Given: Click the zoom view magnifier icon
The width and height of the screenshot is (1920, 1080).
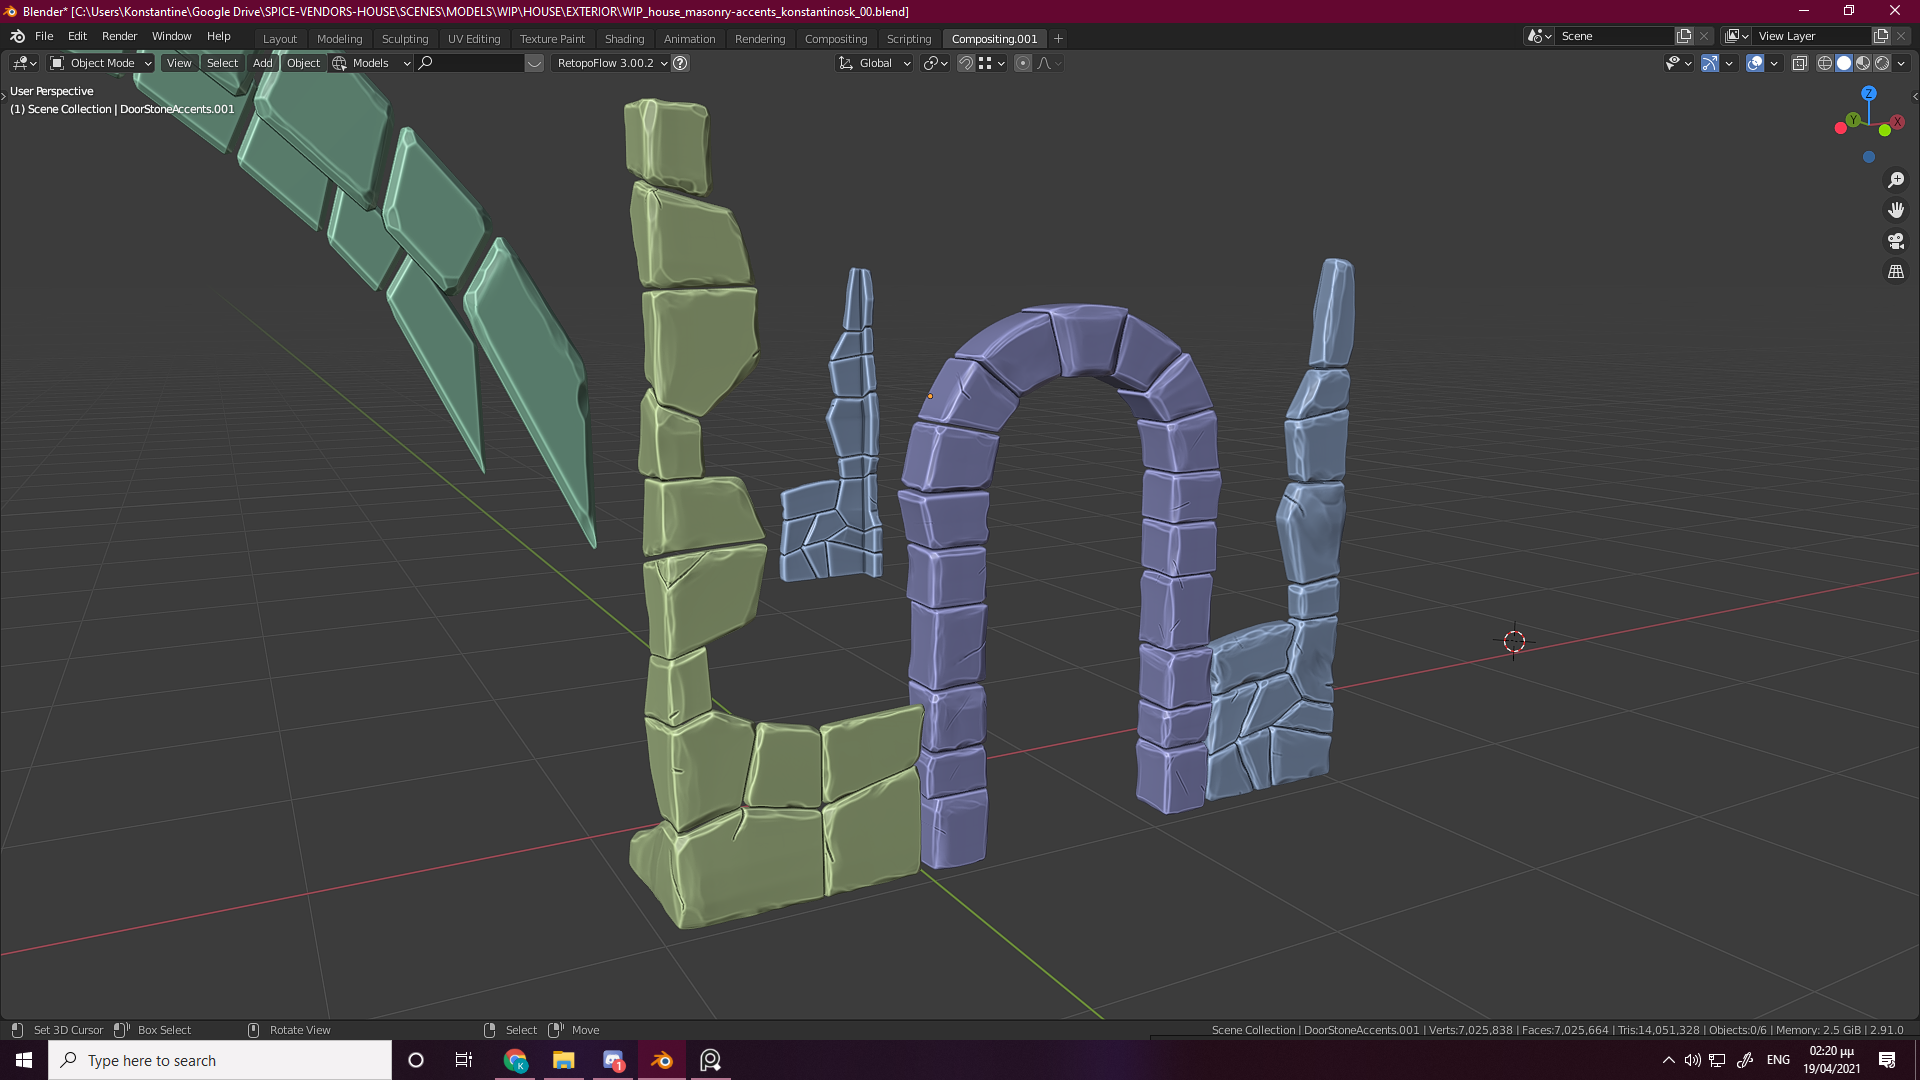Looking at the screenshot, I should (x=1895, y=180).
